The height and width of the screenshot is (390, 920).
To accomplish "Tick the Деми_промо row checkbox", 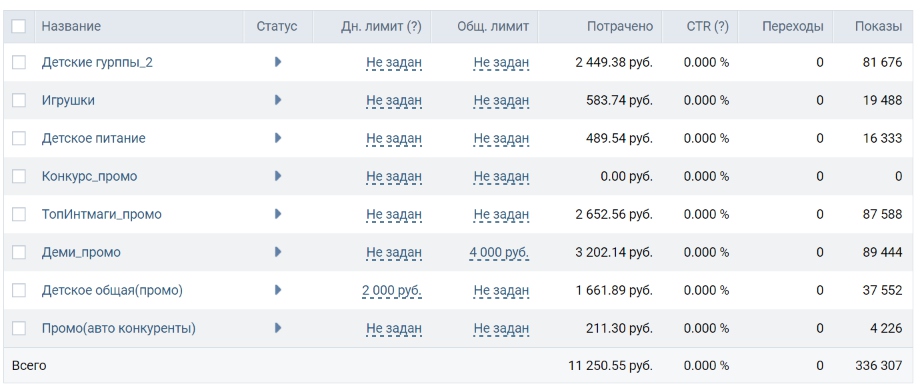I will pos(19,252).
